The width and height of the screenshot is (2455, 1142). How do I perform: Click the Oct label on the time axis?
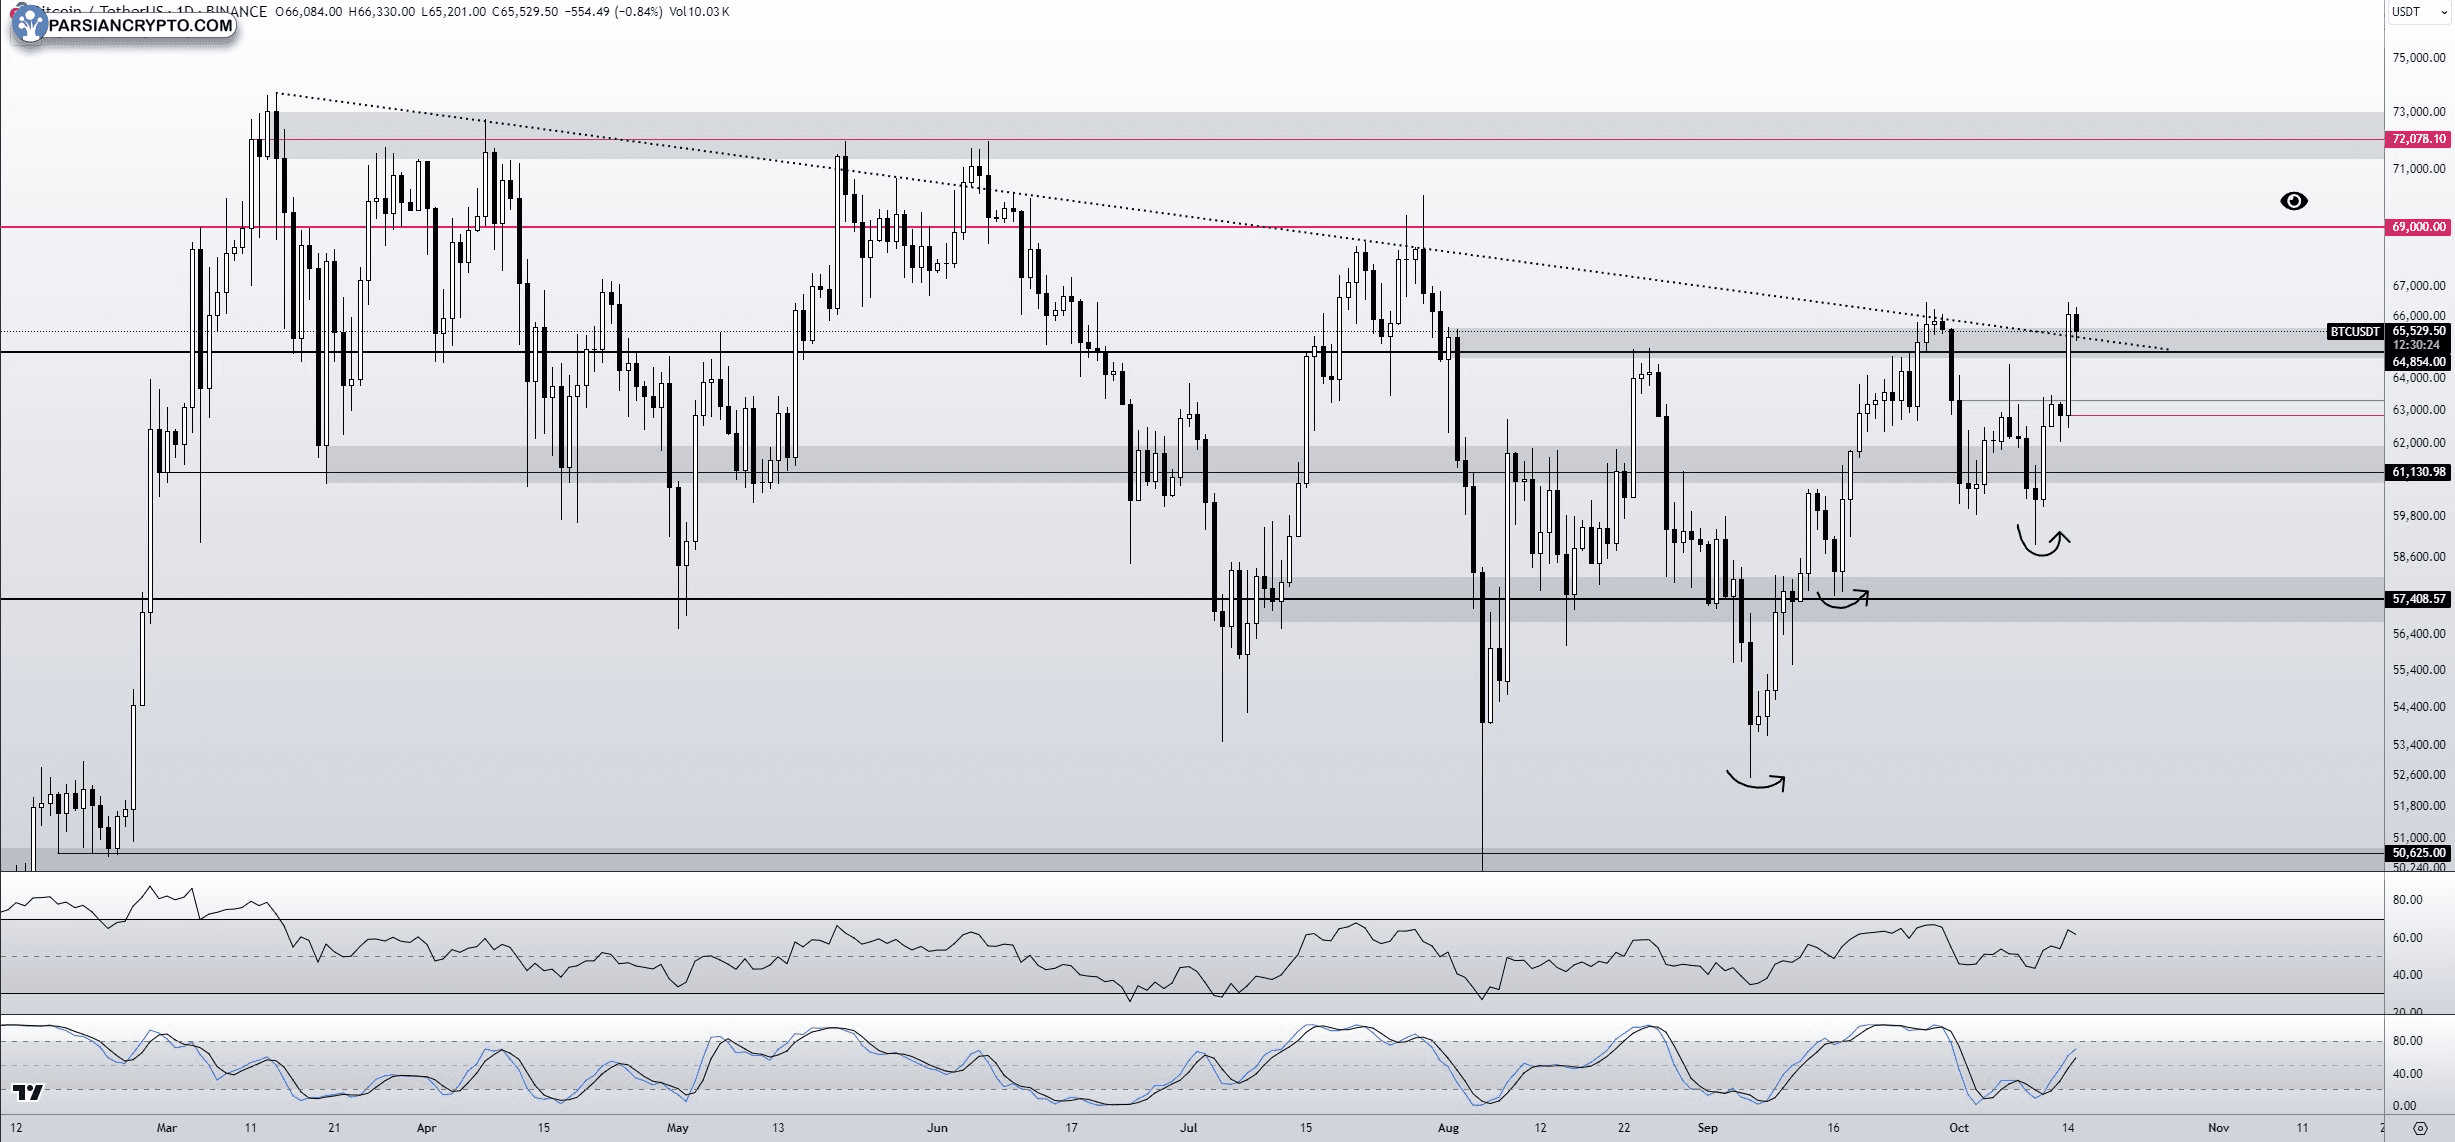pyautogui.click(x=1959, y=1128)
